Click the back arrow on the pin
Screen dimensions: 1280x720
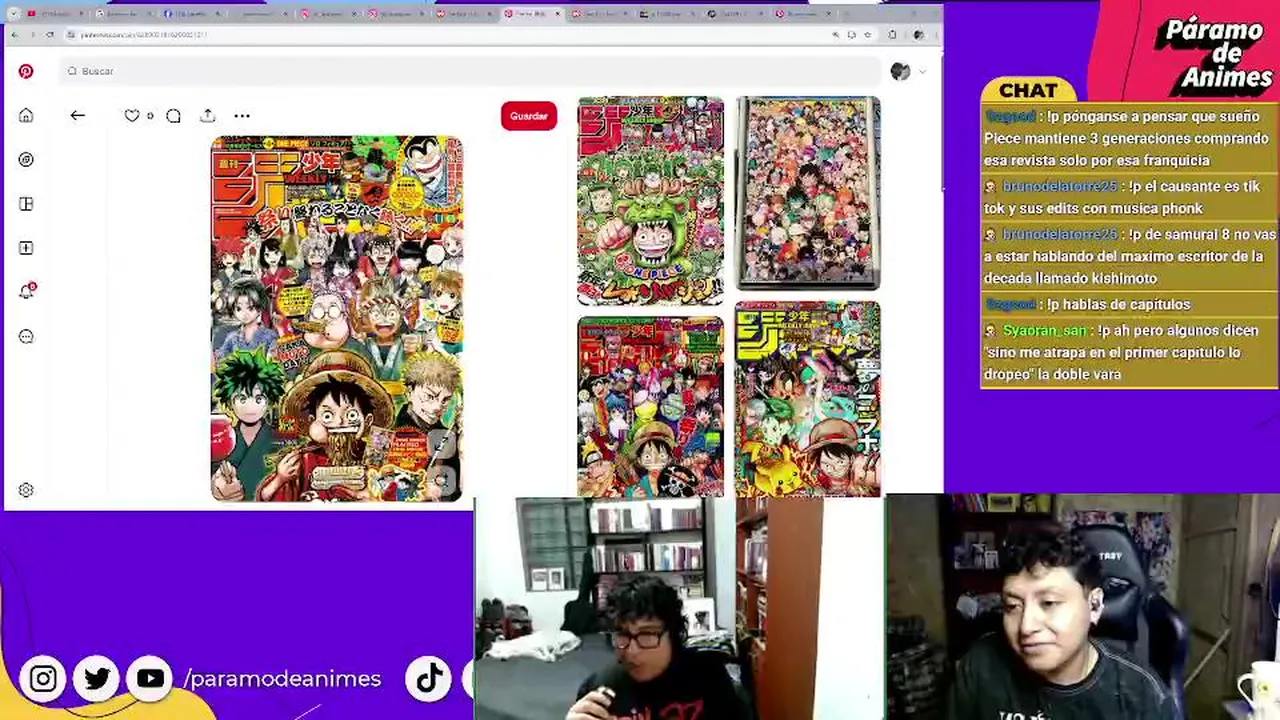[77, 115]
